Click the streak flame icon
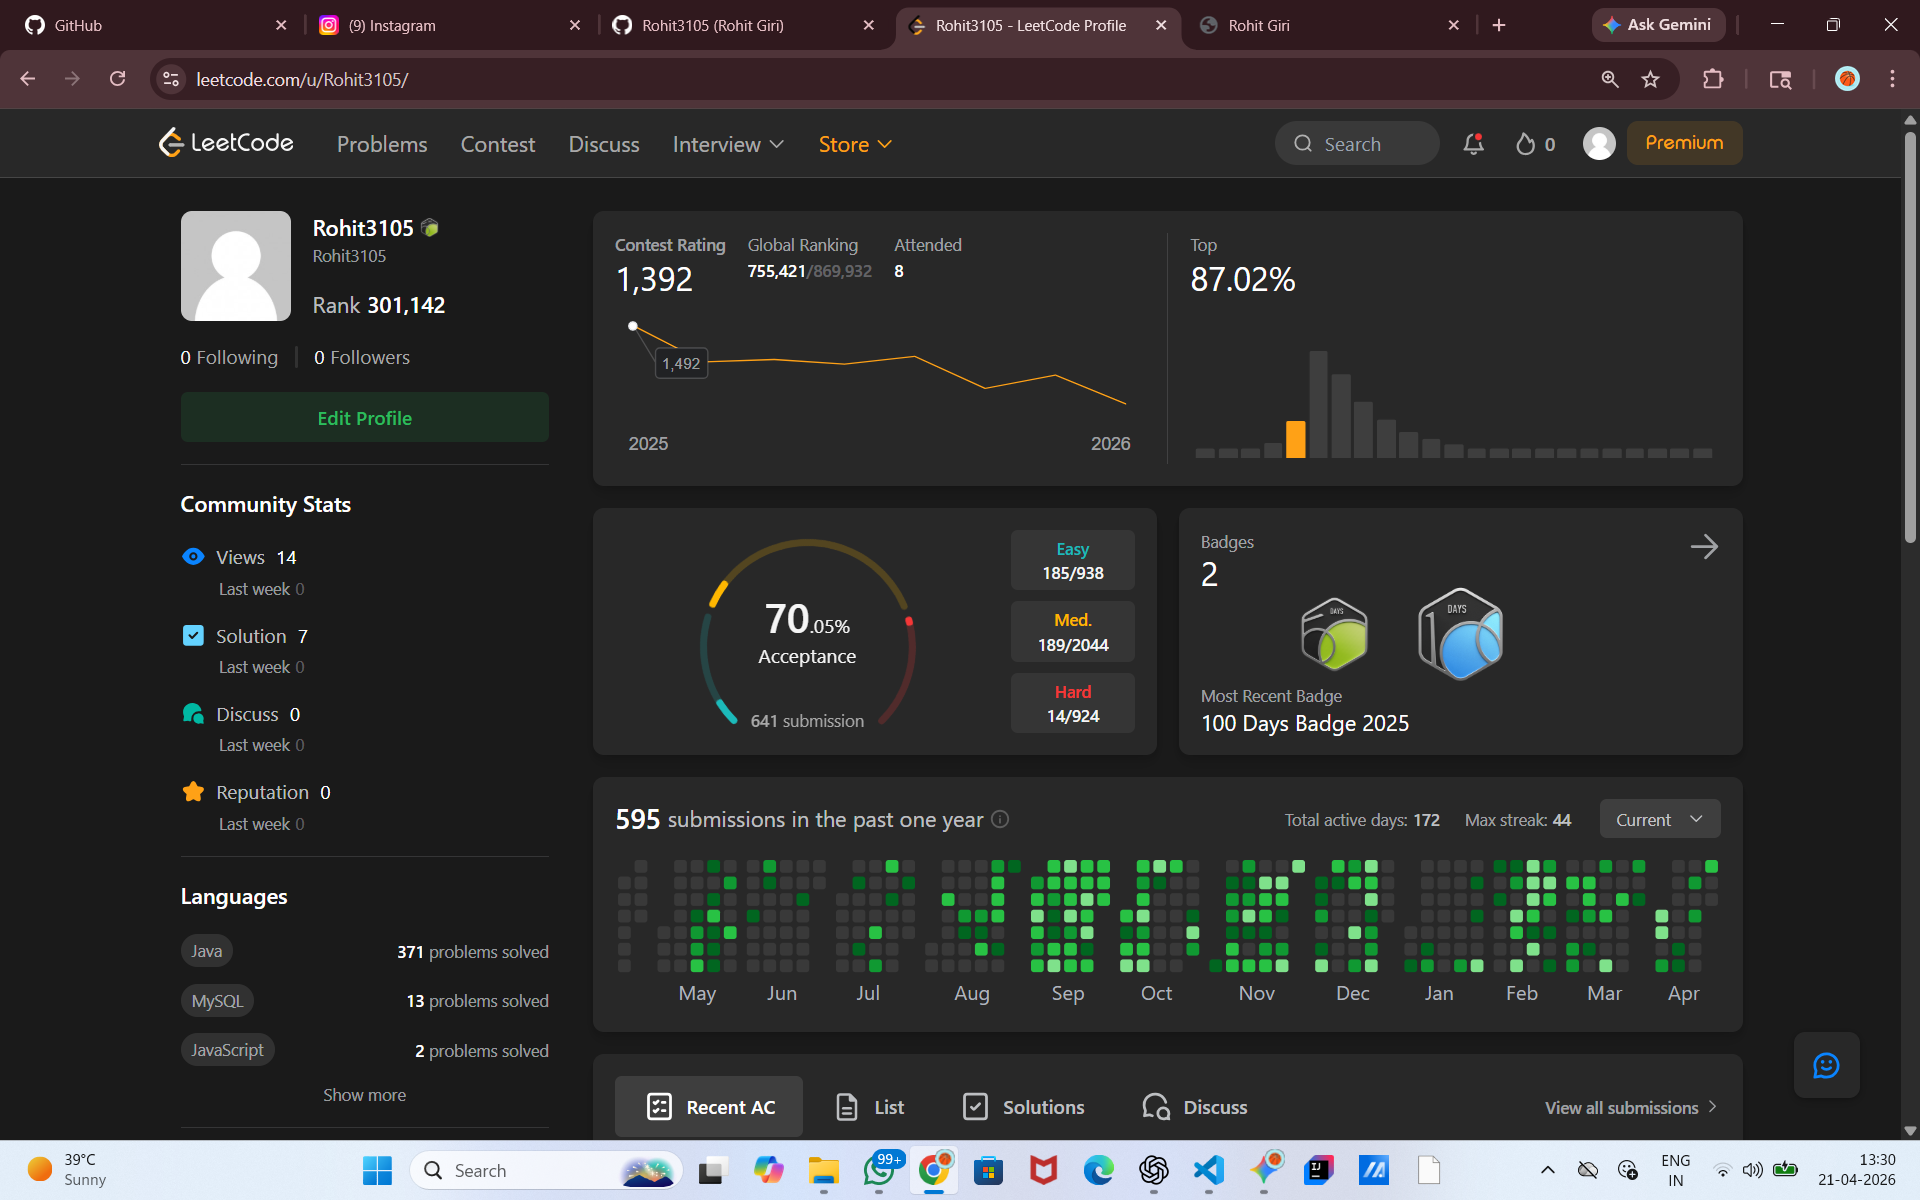 point(1525,144)
